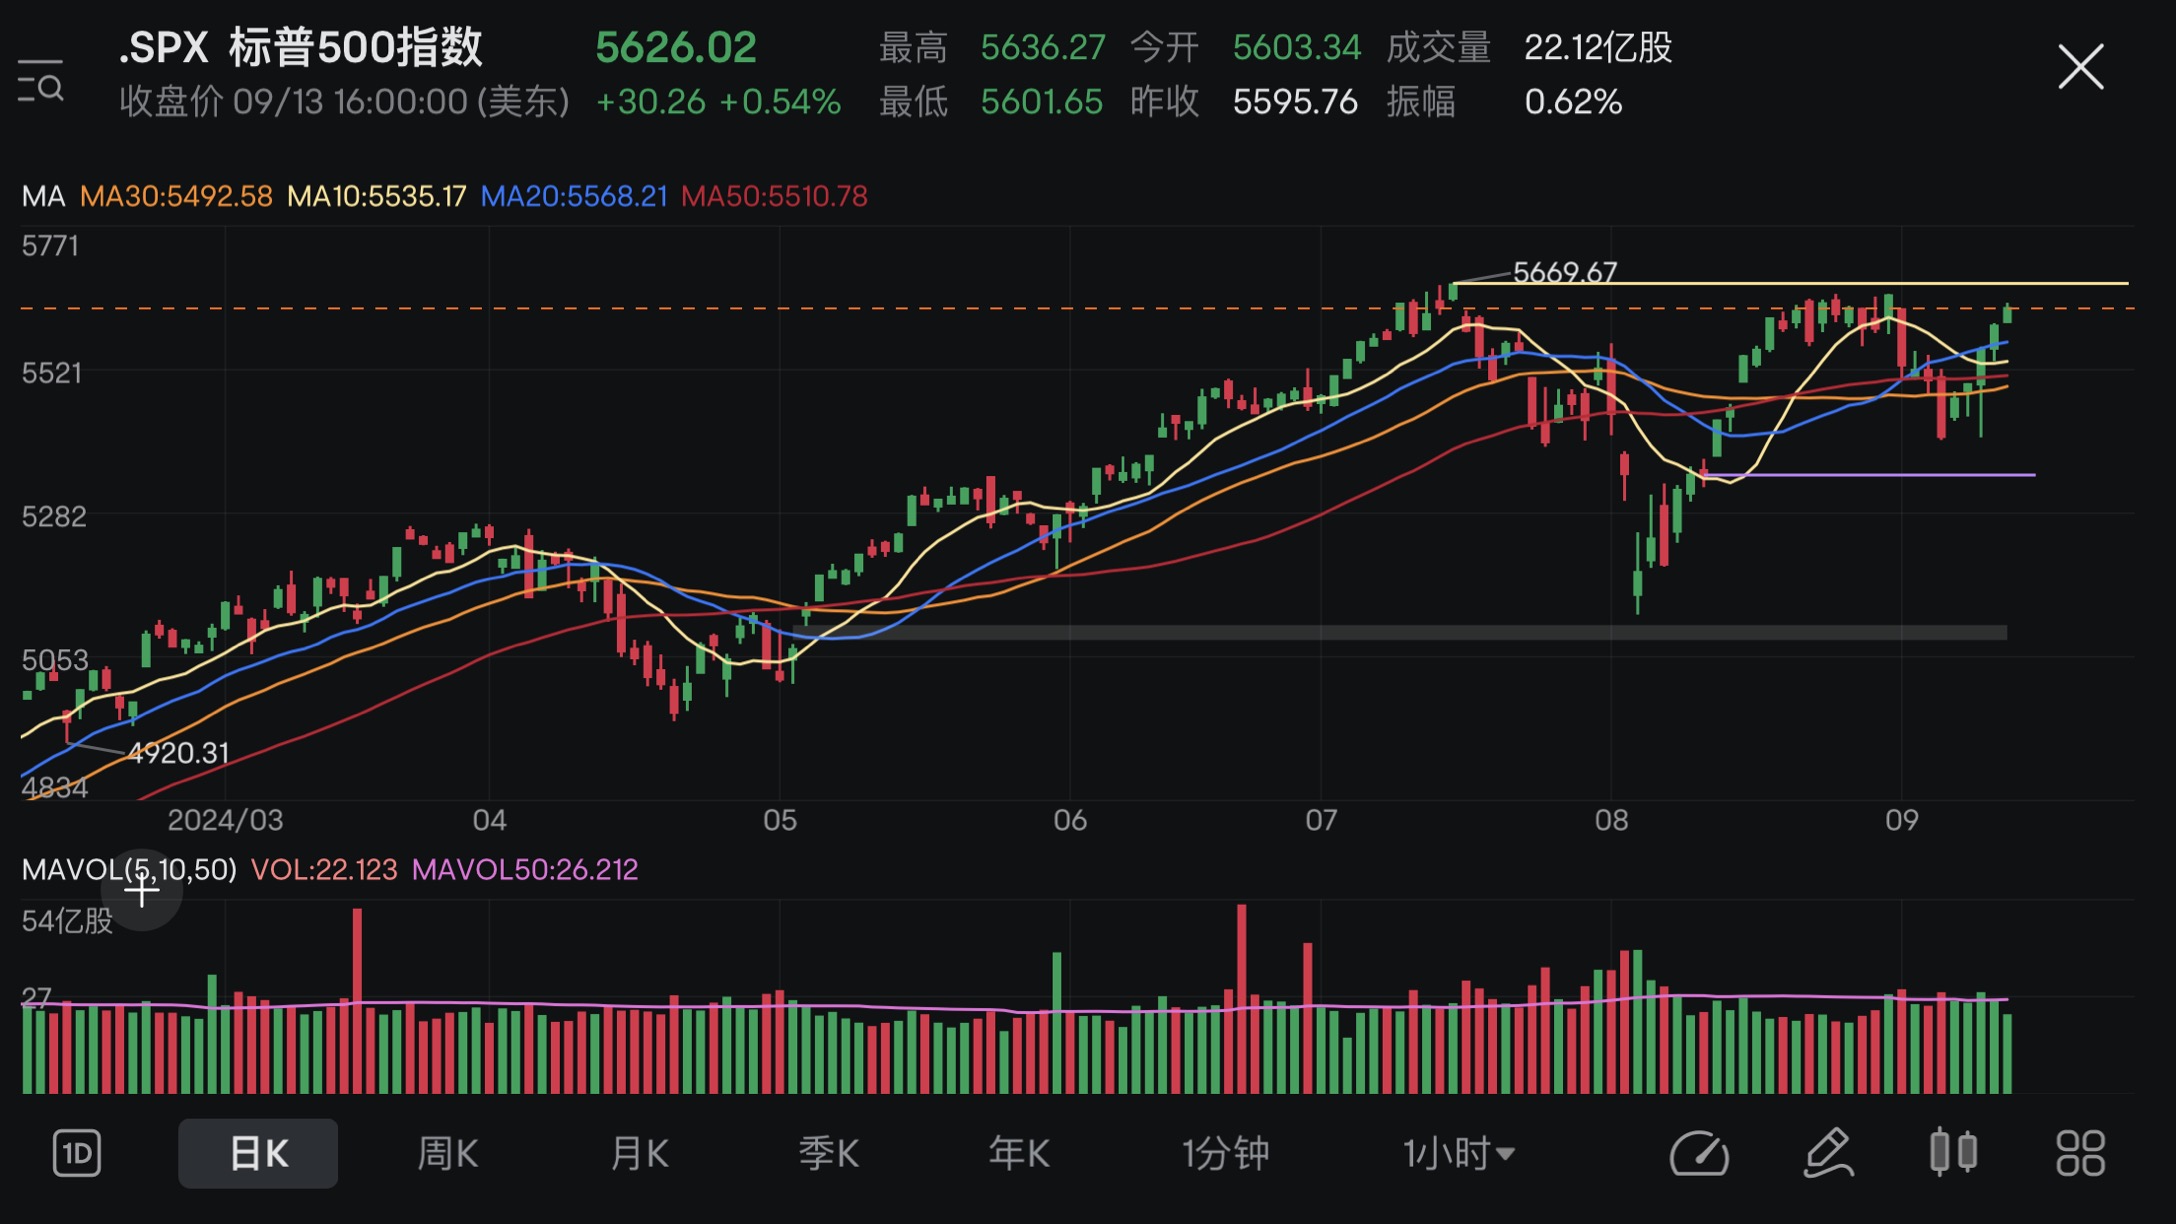Tap the 今开 5603.34 value
This screenshot has height=1224, width=2176.
[1297, 47]
